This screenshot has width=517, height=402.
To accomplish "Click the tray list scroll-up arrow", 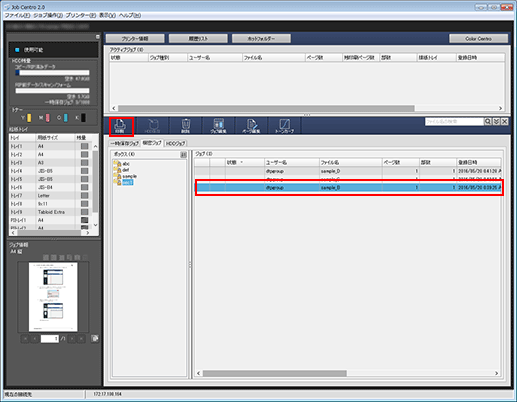I will [95, 146].
